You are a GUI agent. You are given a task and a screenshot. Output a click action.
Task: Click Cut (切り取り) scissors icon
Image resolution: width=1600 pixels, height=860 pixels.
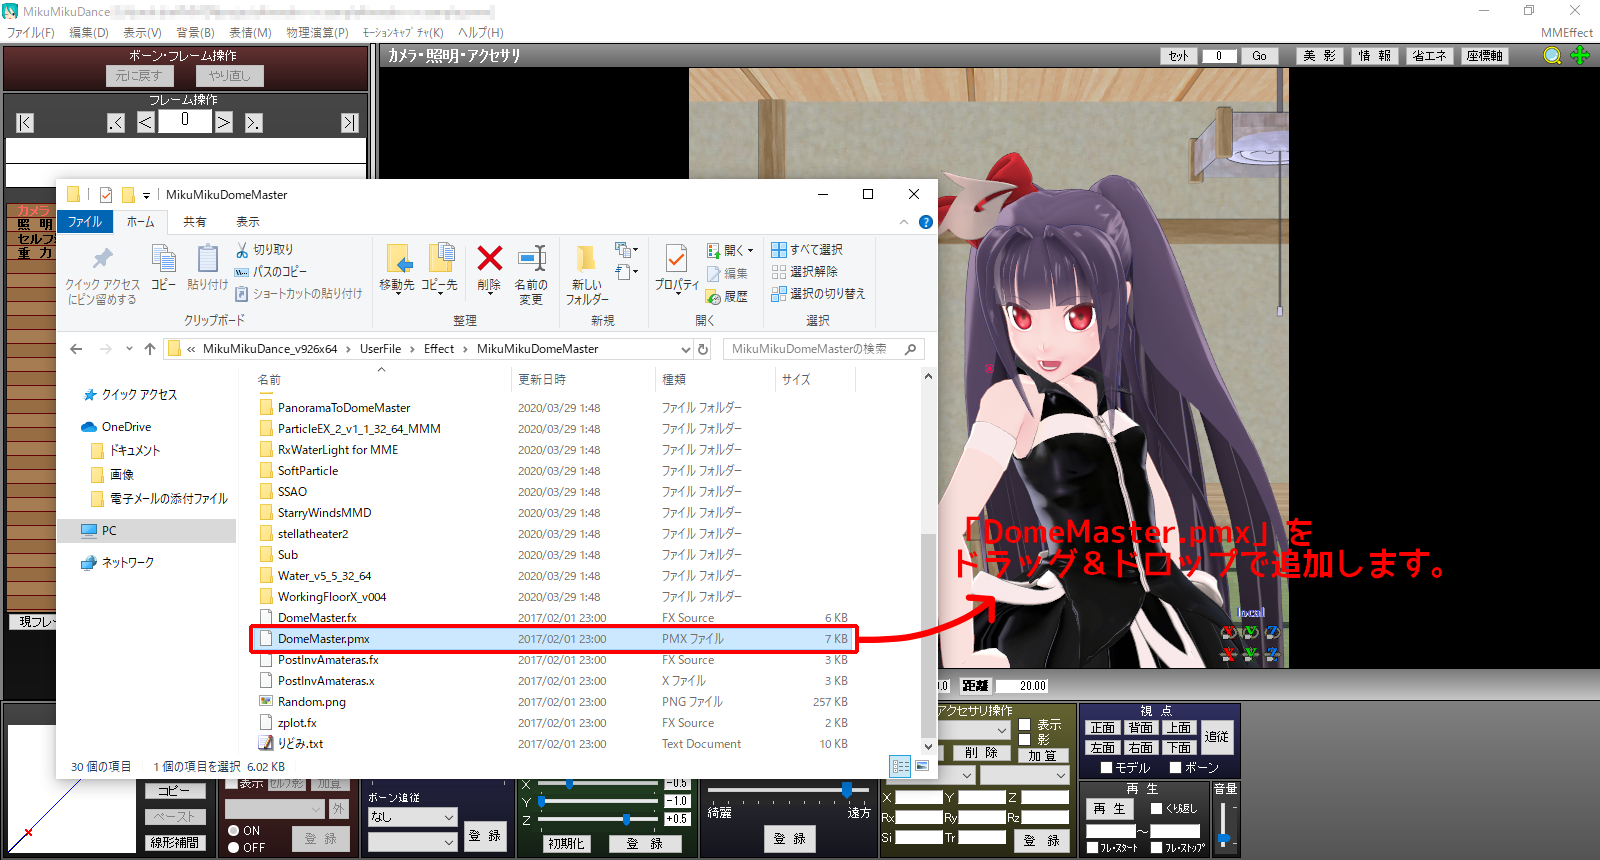point(242,249)
